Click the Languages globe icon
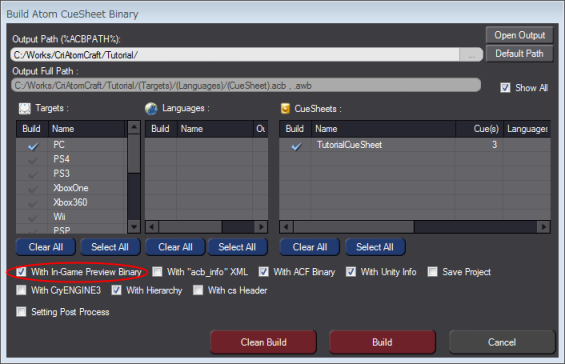This screenshot has height=364, width=565. pyautogui.click(x=151, y=108)
